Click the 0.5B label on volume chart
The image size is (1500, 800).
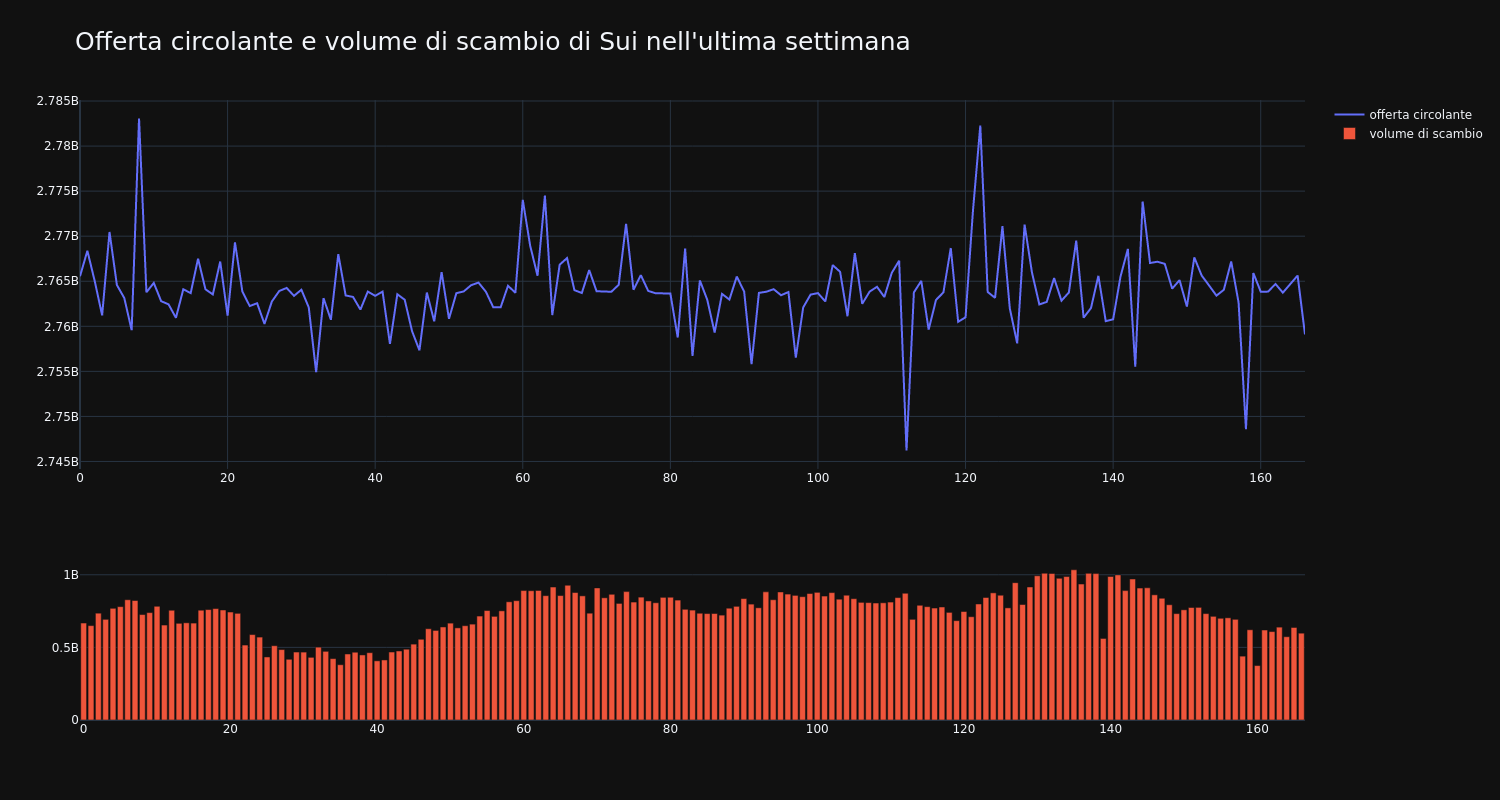click(64, 647)
